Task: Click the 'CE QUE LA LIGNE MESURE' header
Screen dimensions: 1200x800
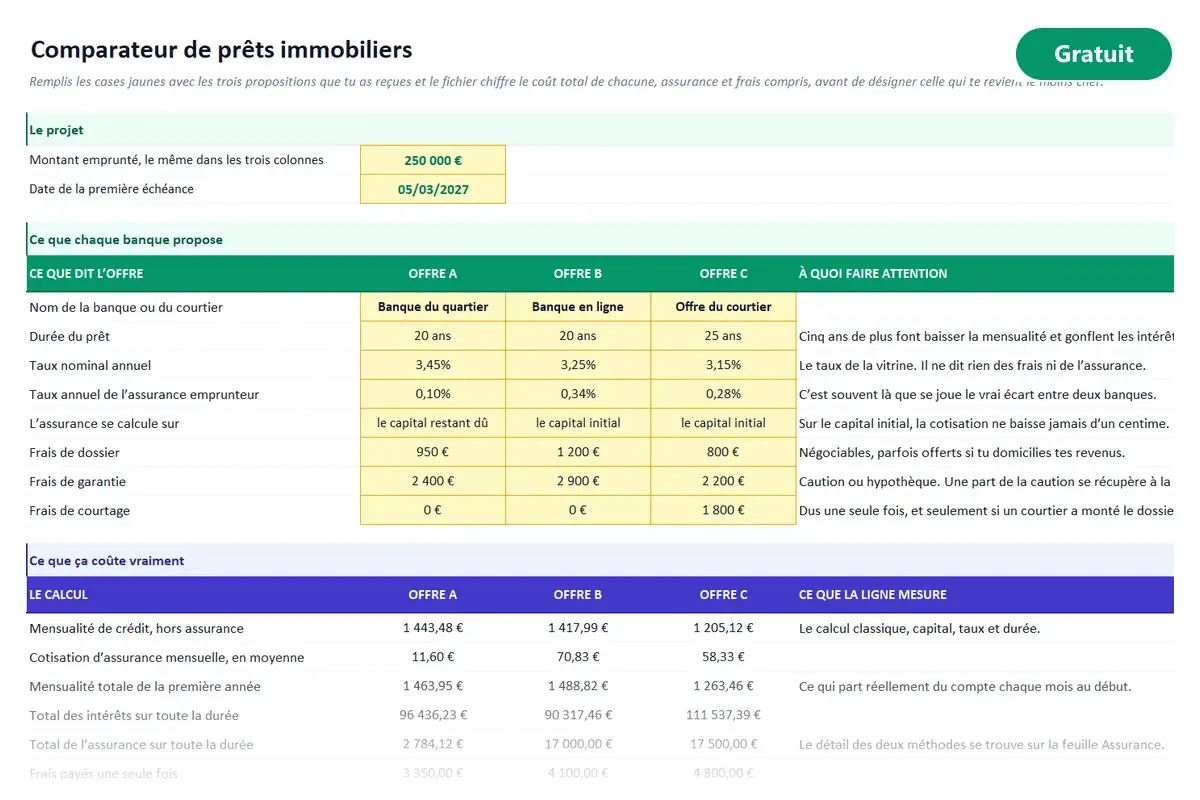Action: tap(873, 595)
